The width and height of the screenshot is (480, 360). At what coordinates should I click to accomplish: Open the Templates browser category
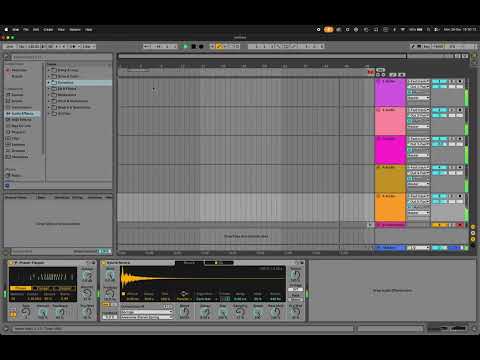20,157
